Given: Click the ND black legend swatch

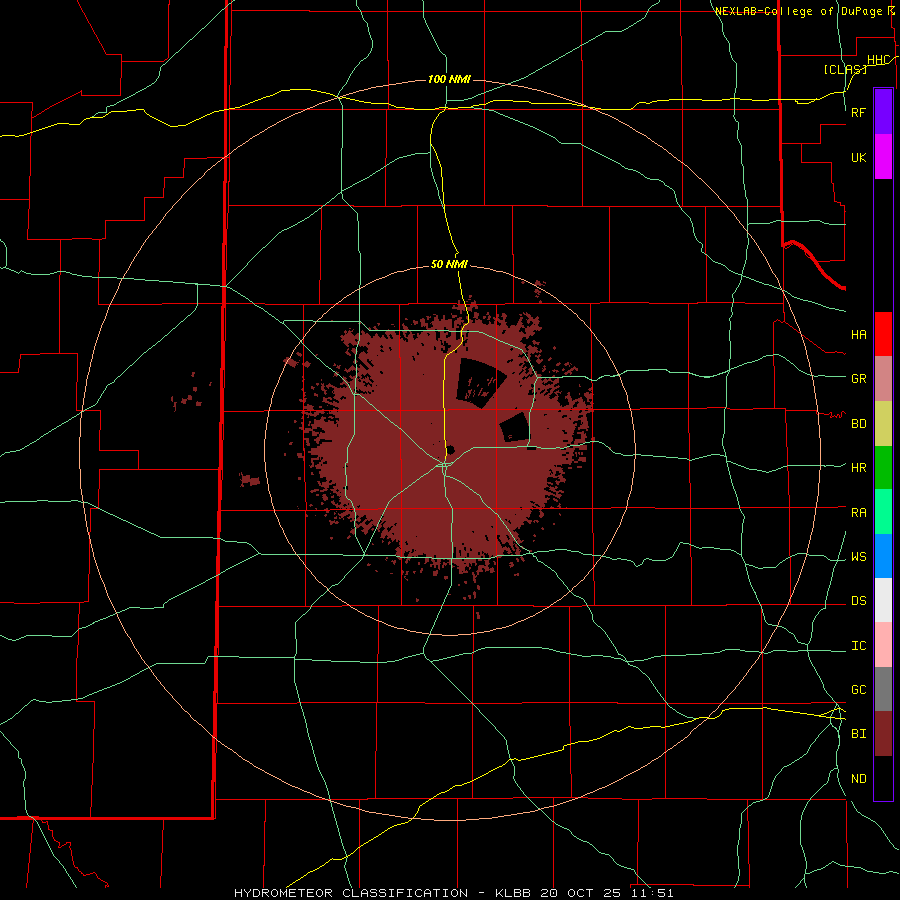Looking at the screenshot, I should coord(883,778).
